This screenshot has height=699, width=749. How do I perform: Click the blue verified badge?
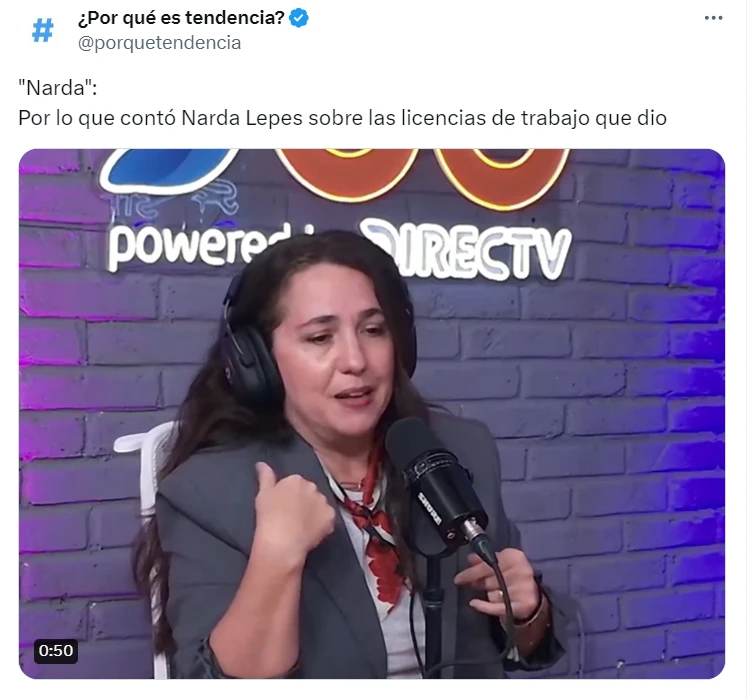point(299,18)
